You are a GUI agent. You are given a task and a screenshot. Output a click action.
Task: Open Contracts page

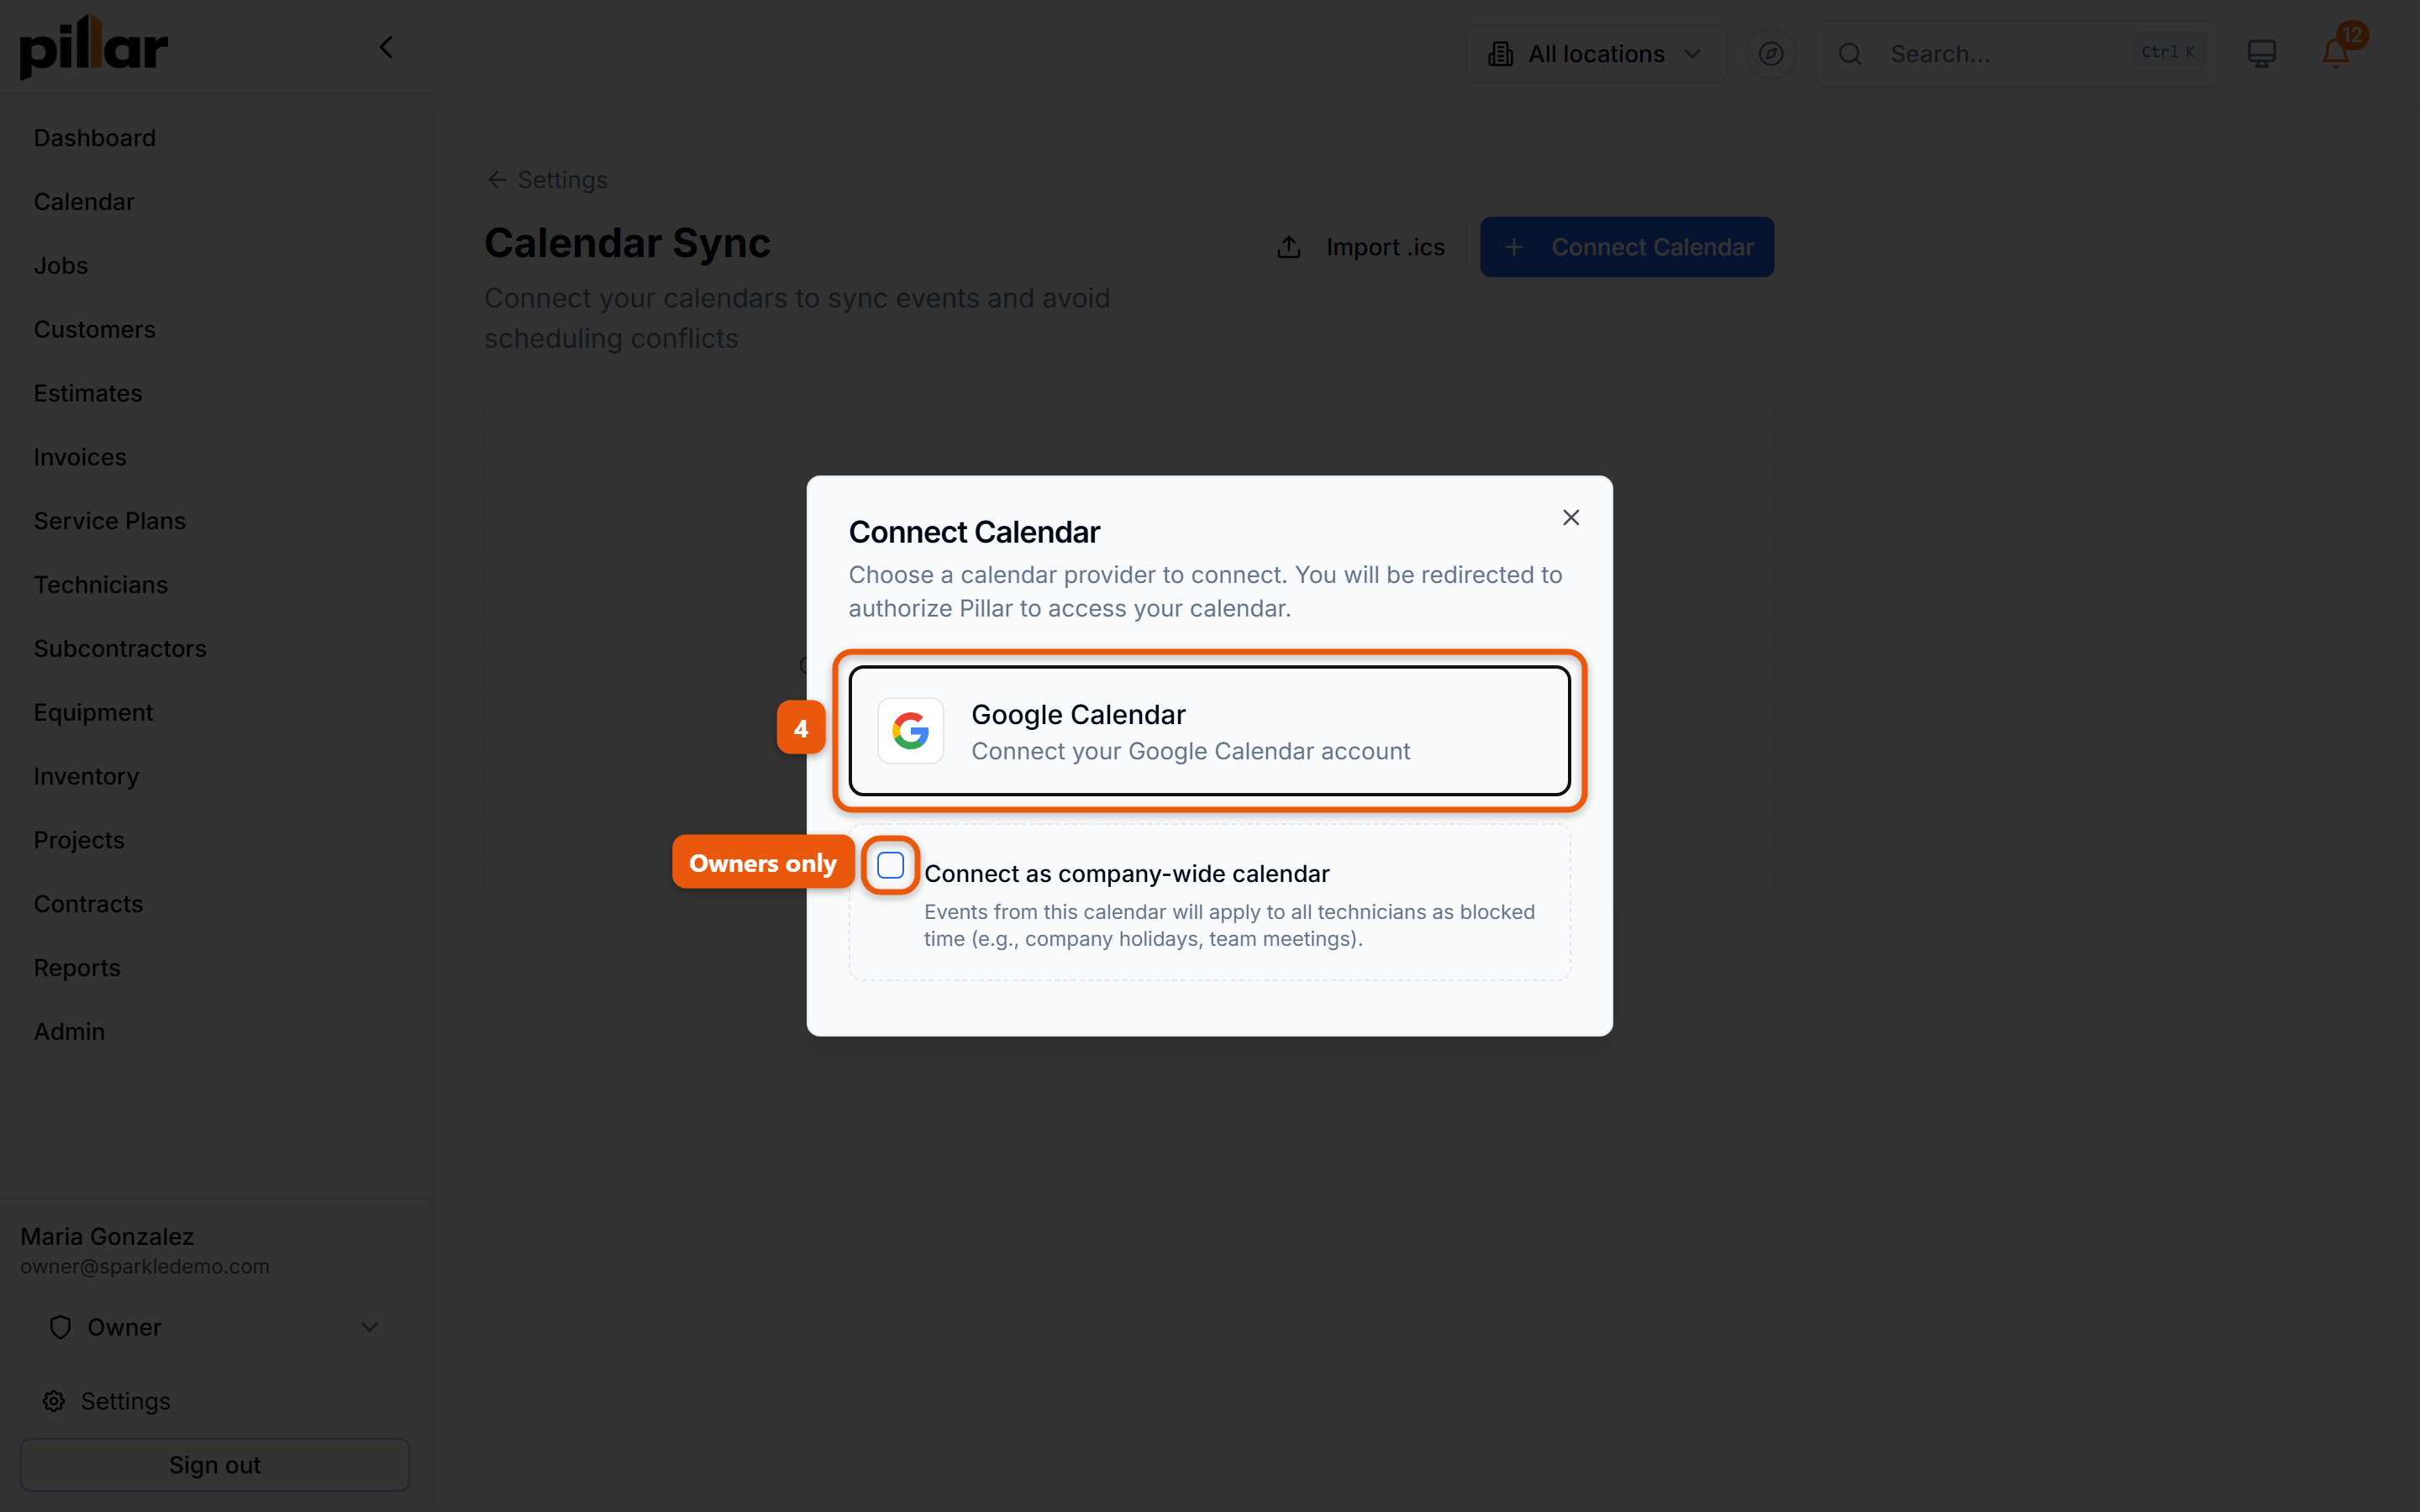pyautogui.click(x=88, y=904)
